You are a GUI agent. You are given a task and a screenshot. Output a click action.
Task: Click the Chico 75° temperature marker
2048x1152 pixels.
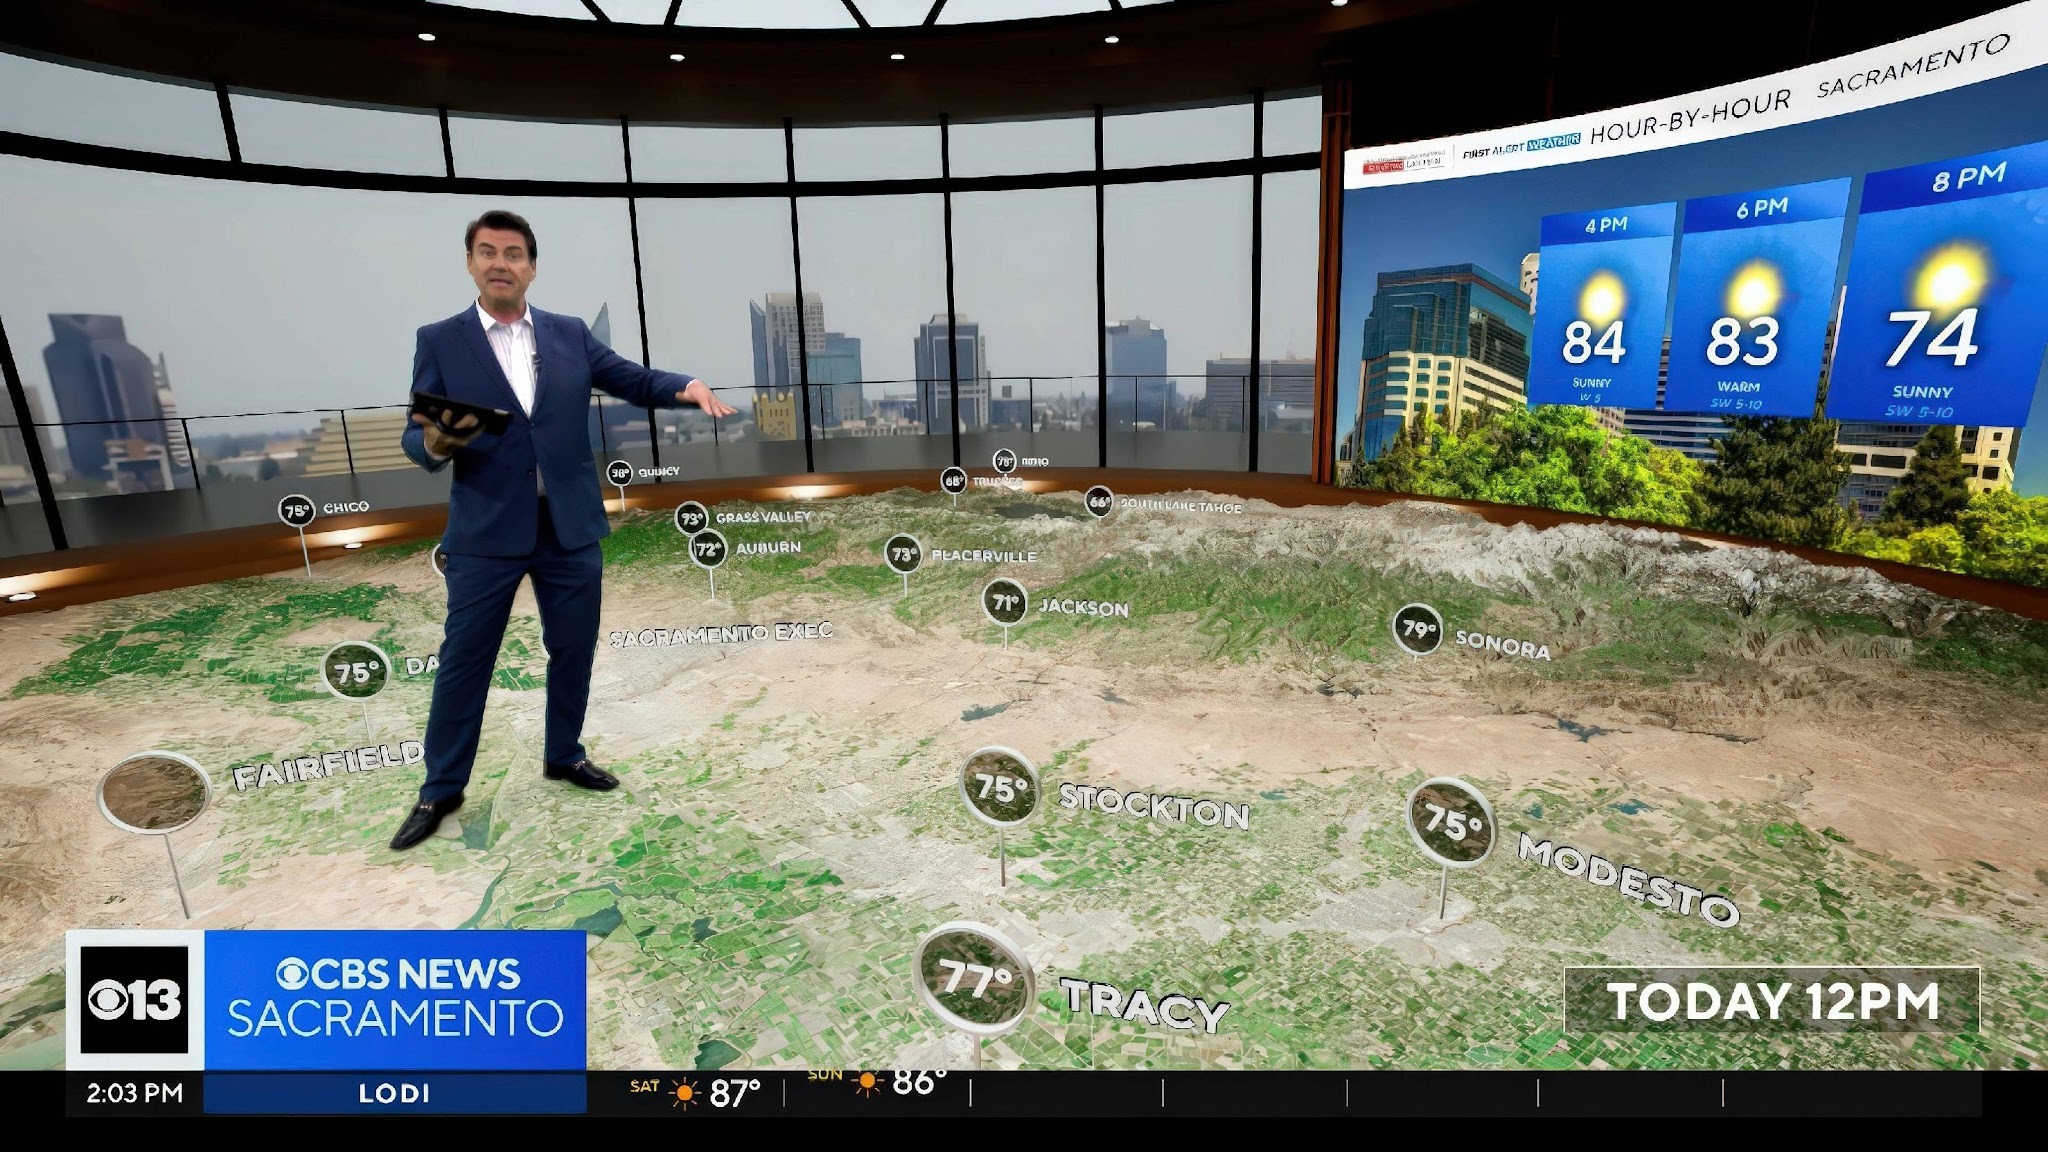(x=297, y=510)
